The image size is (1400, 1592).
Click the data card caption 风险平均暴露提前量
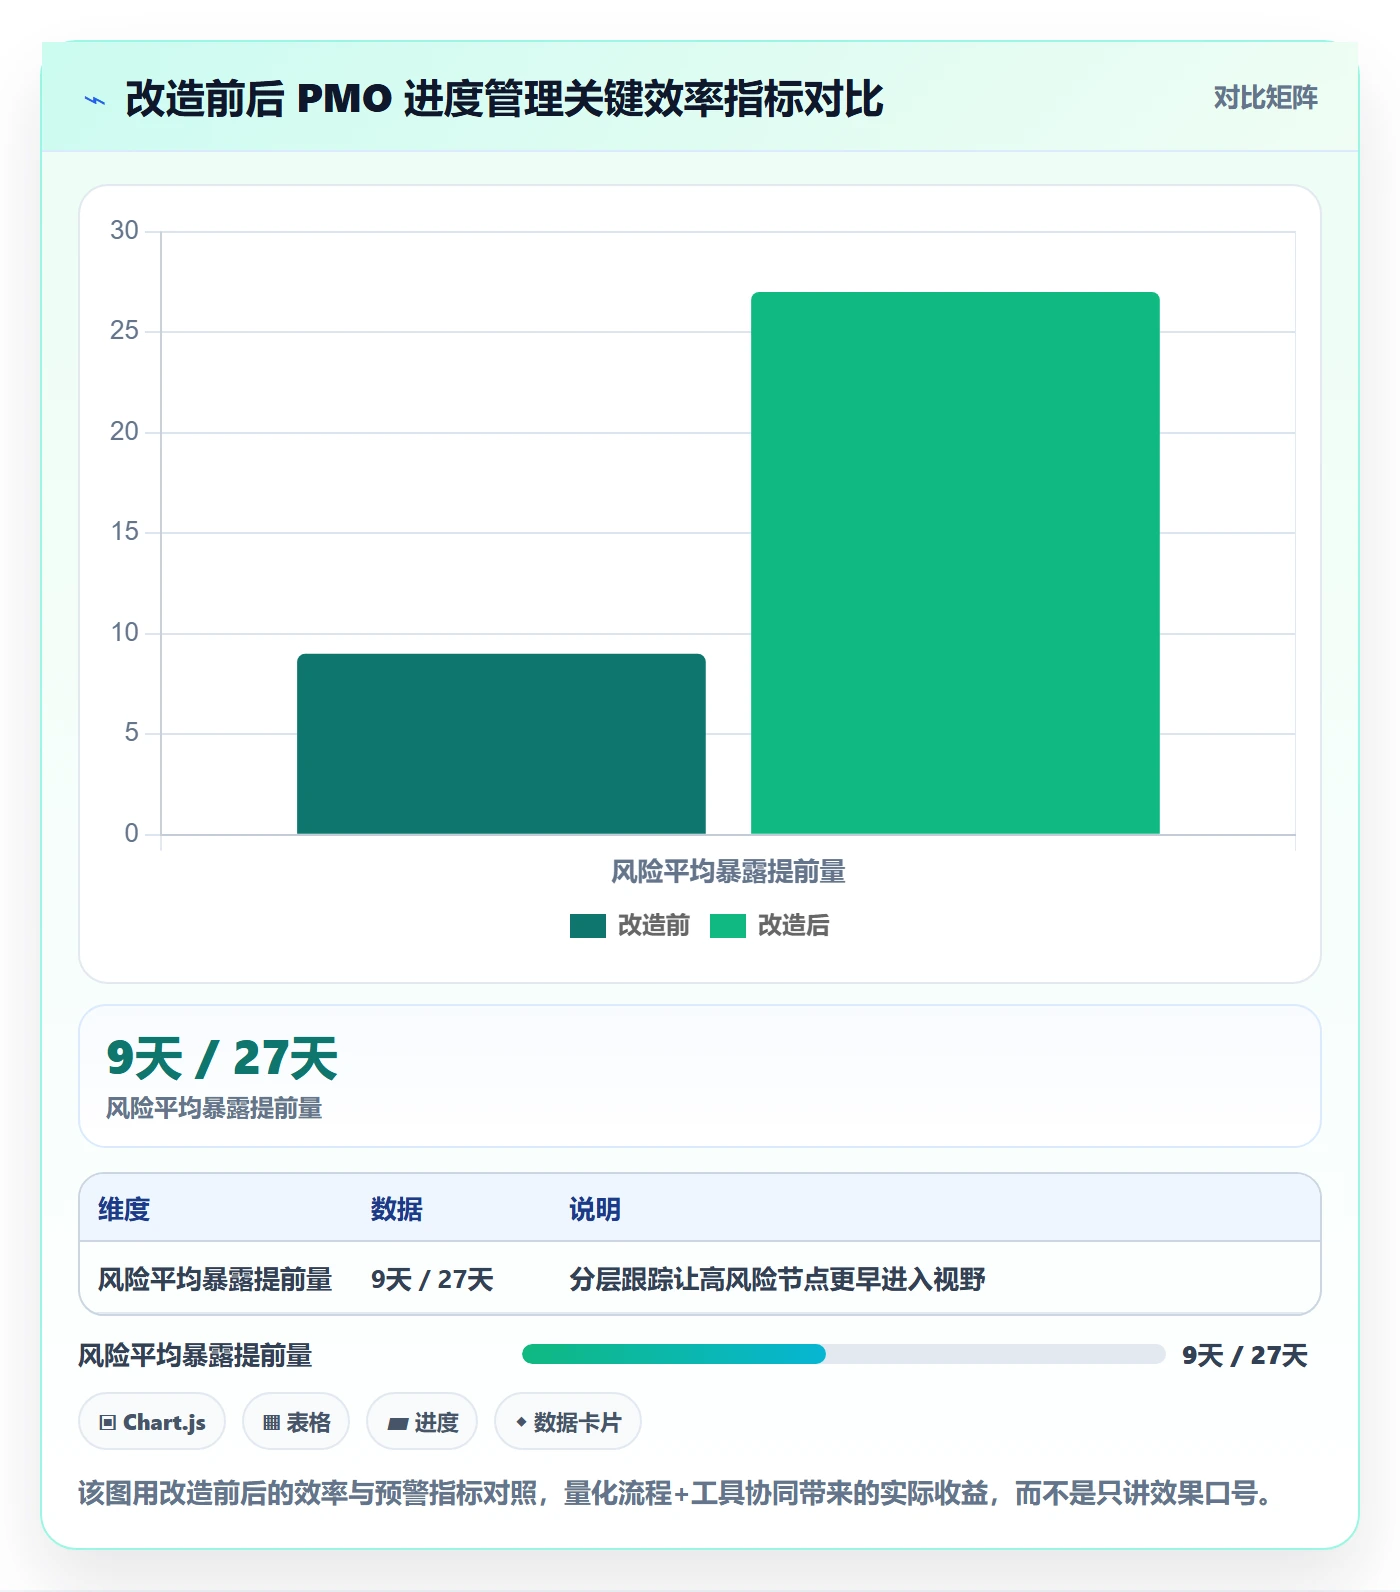coord(214,1108)
